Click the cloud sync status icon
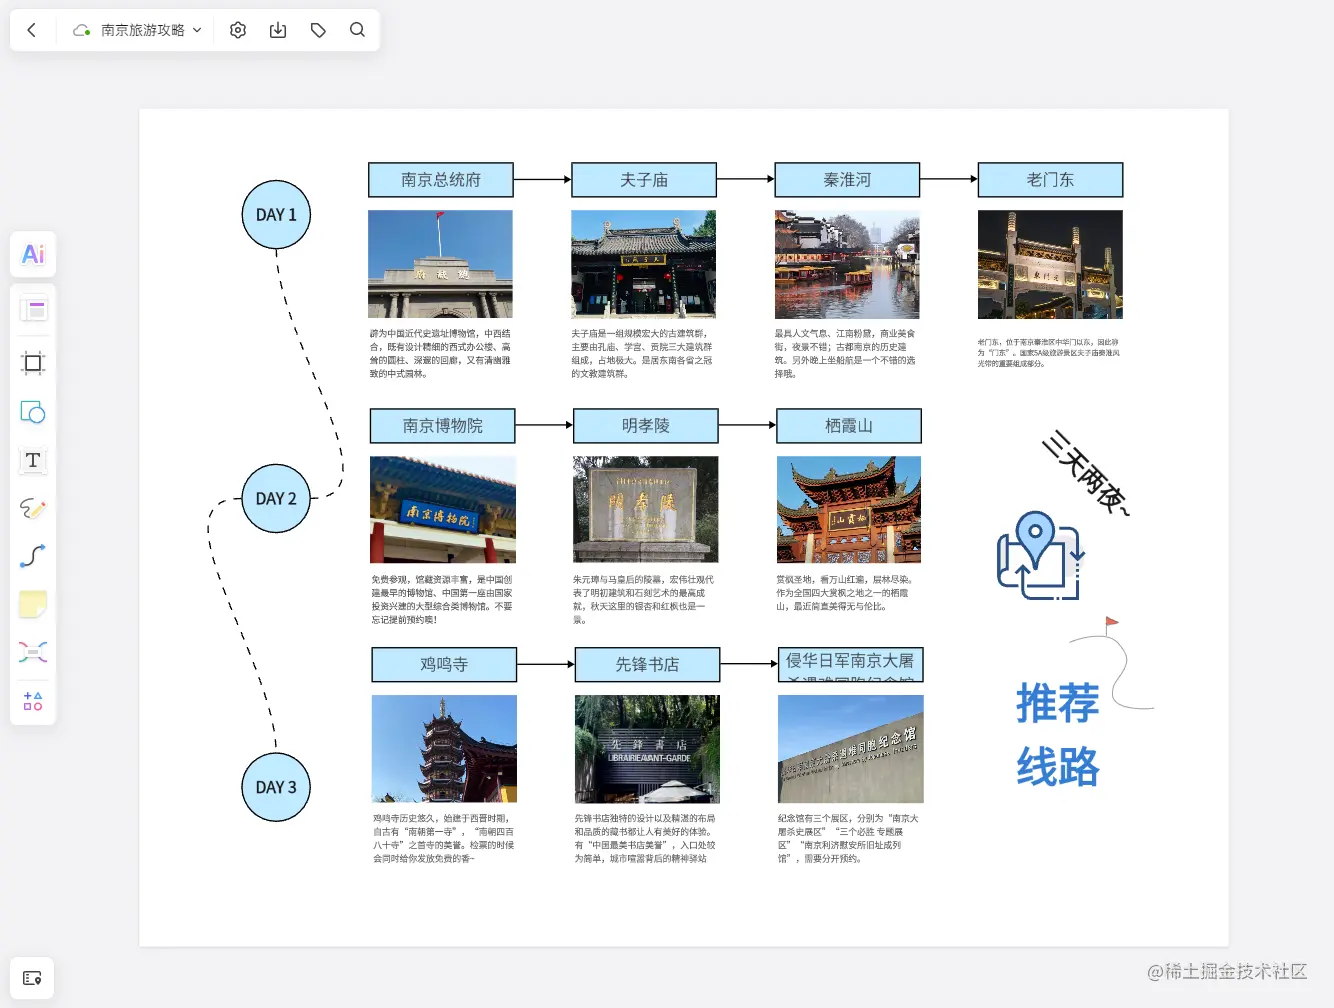 (x=82, y=30)
